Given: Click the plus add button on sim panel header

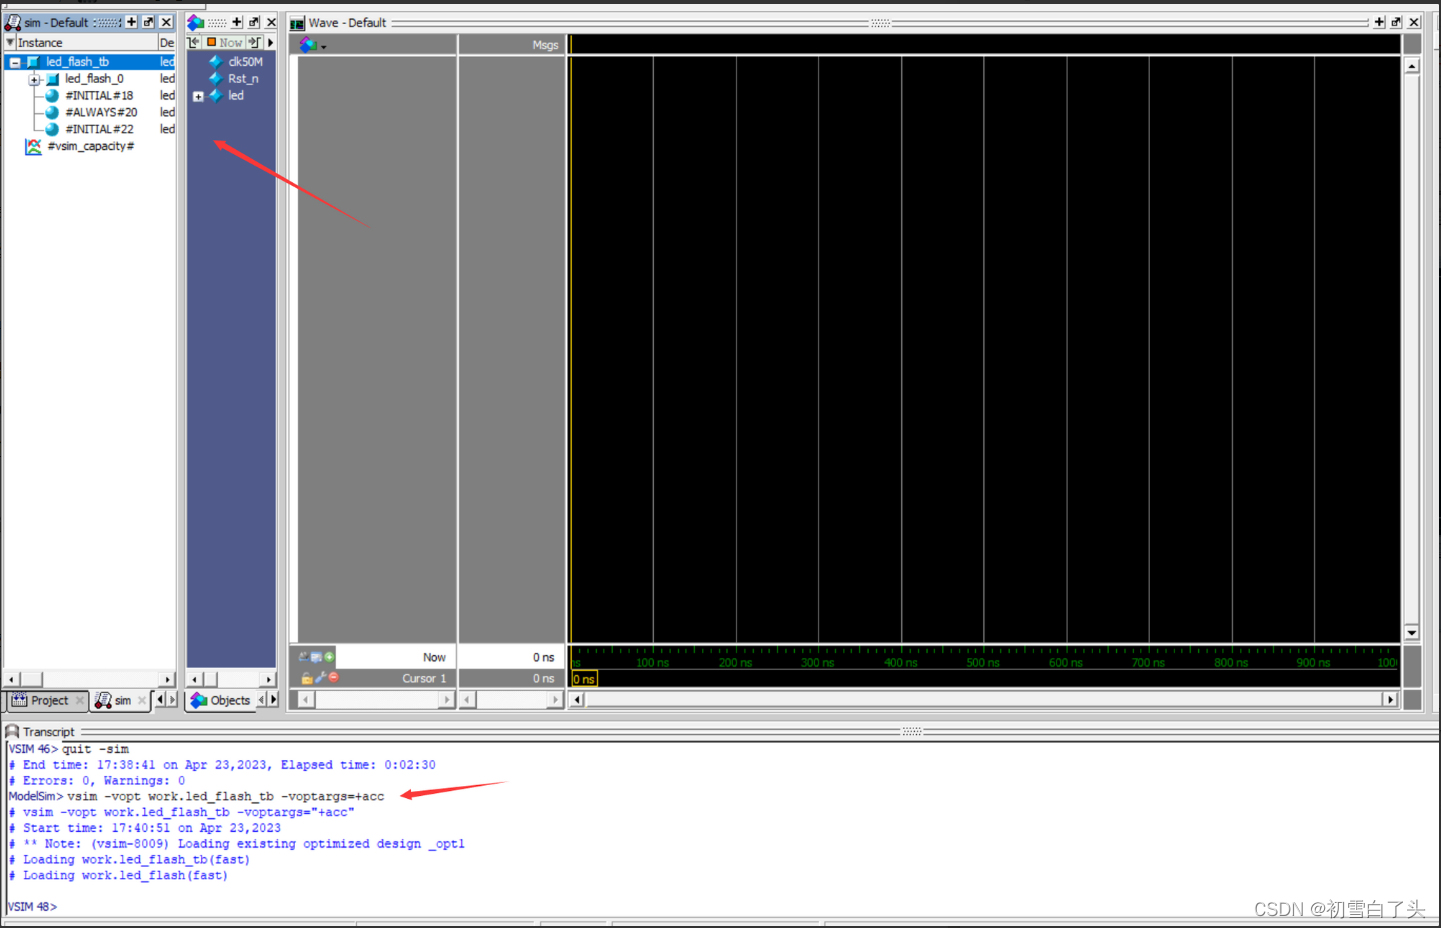Looking at the screenshot, I should point(131,21).
